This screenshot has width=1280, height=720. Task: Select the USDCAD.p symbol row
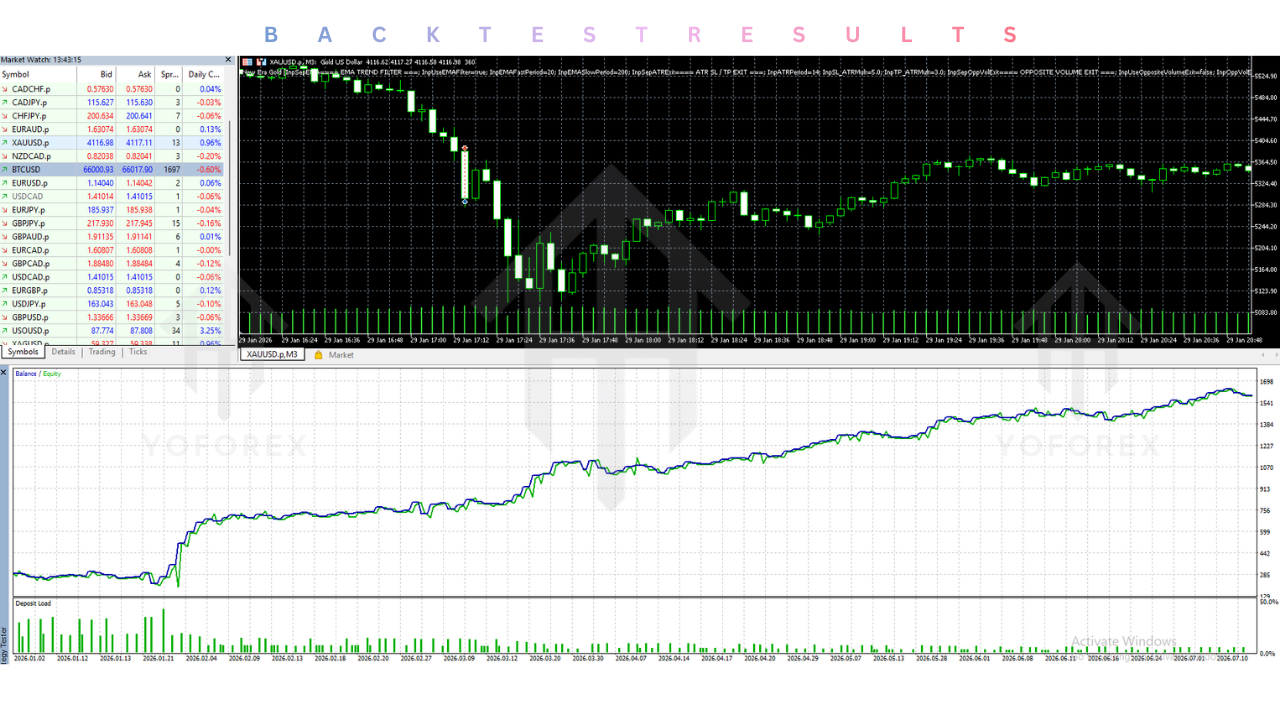click(x=112, y=277)
